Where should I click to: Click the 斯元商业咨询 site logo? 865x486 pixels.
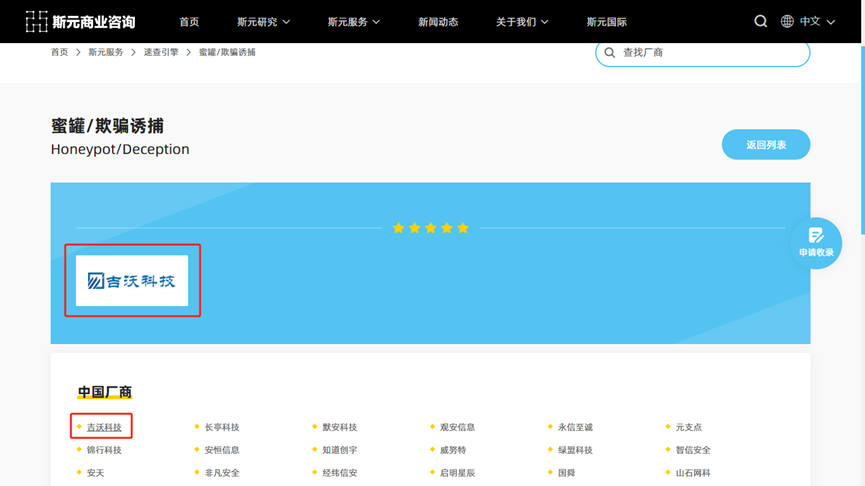pos(81,22)
